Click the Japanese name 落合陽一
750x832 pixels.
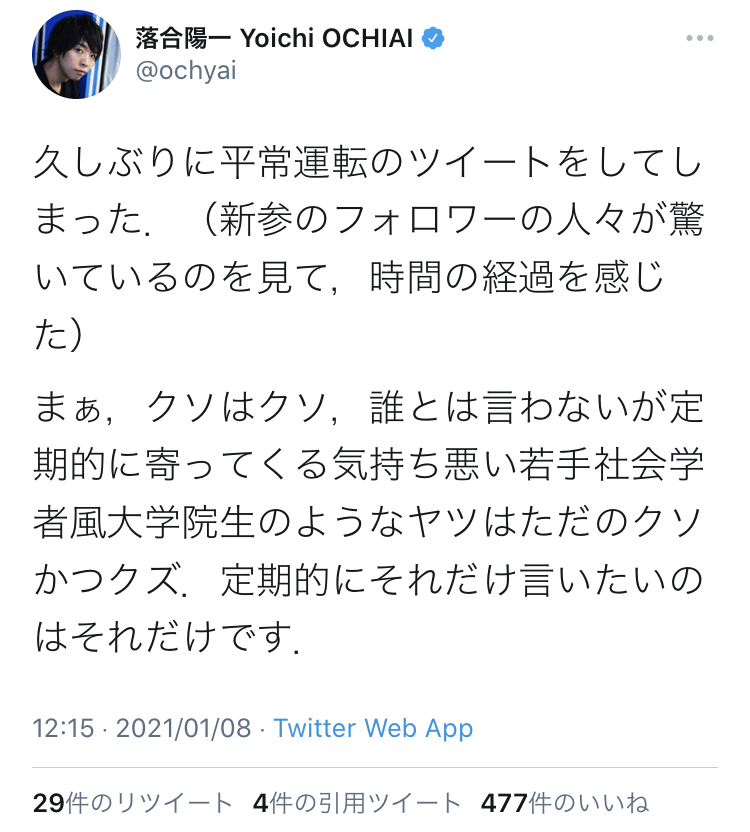click(x=176, y=40)
